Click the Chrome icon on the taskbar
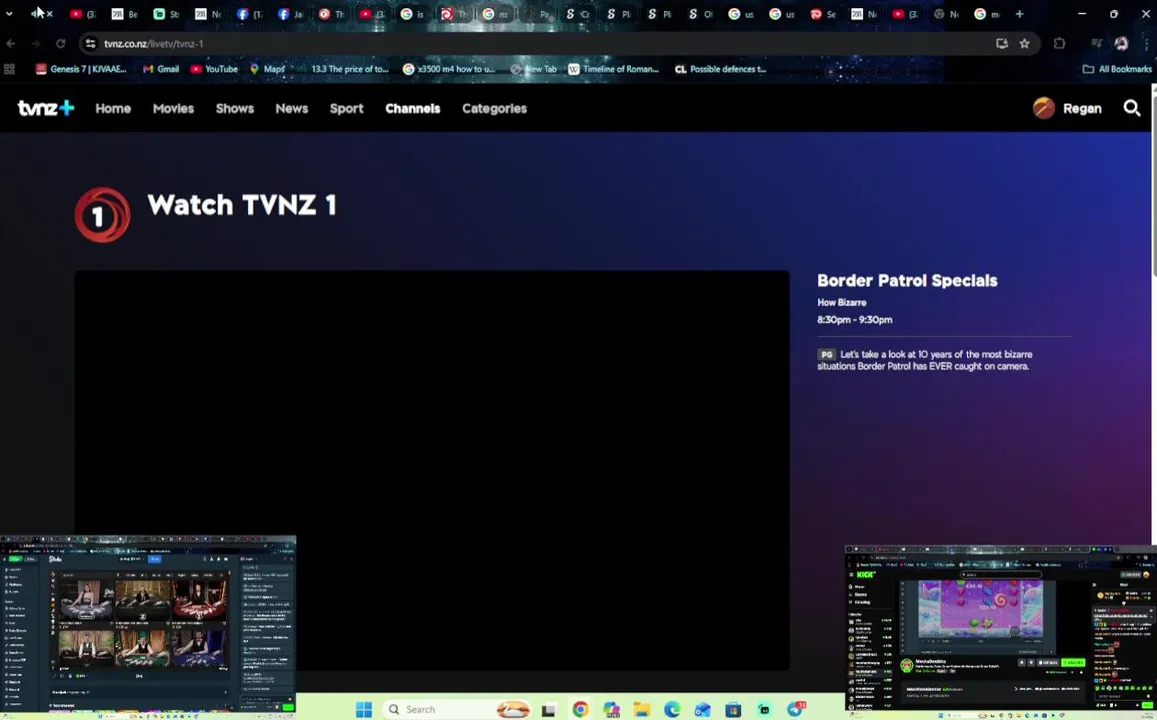Screen dimensions: 1157x720 coord(581,710)
